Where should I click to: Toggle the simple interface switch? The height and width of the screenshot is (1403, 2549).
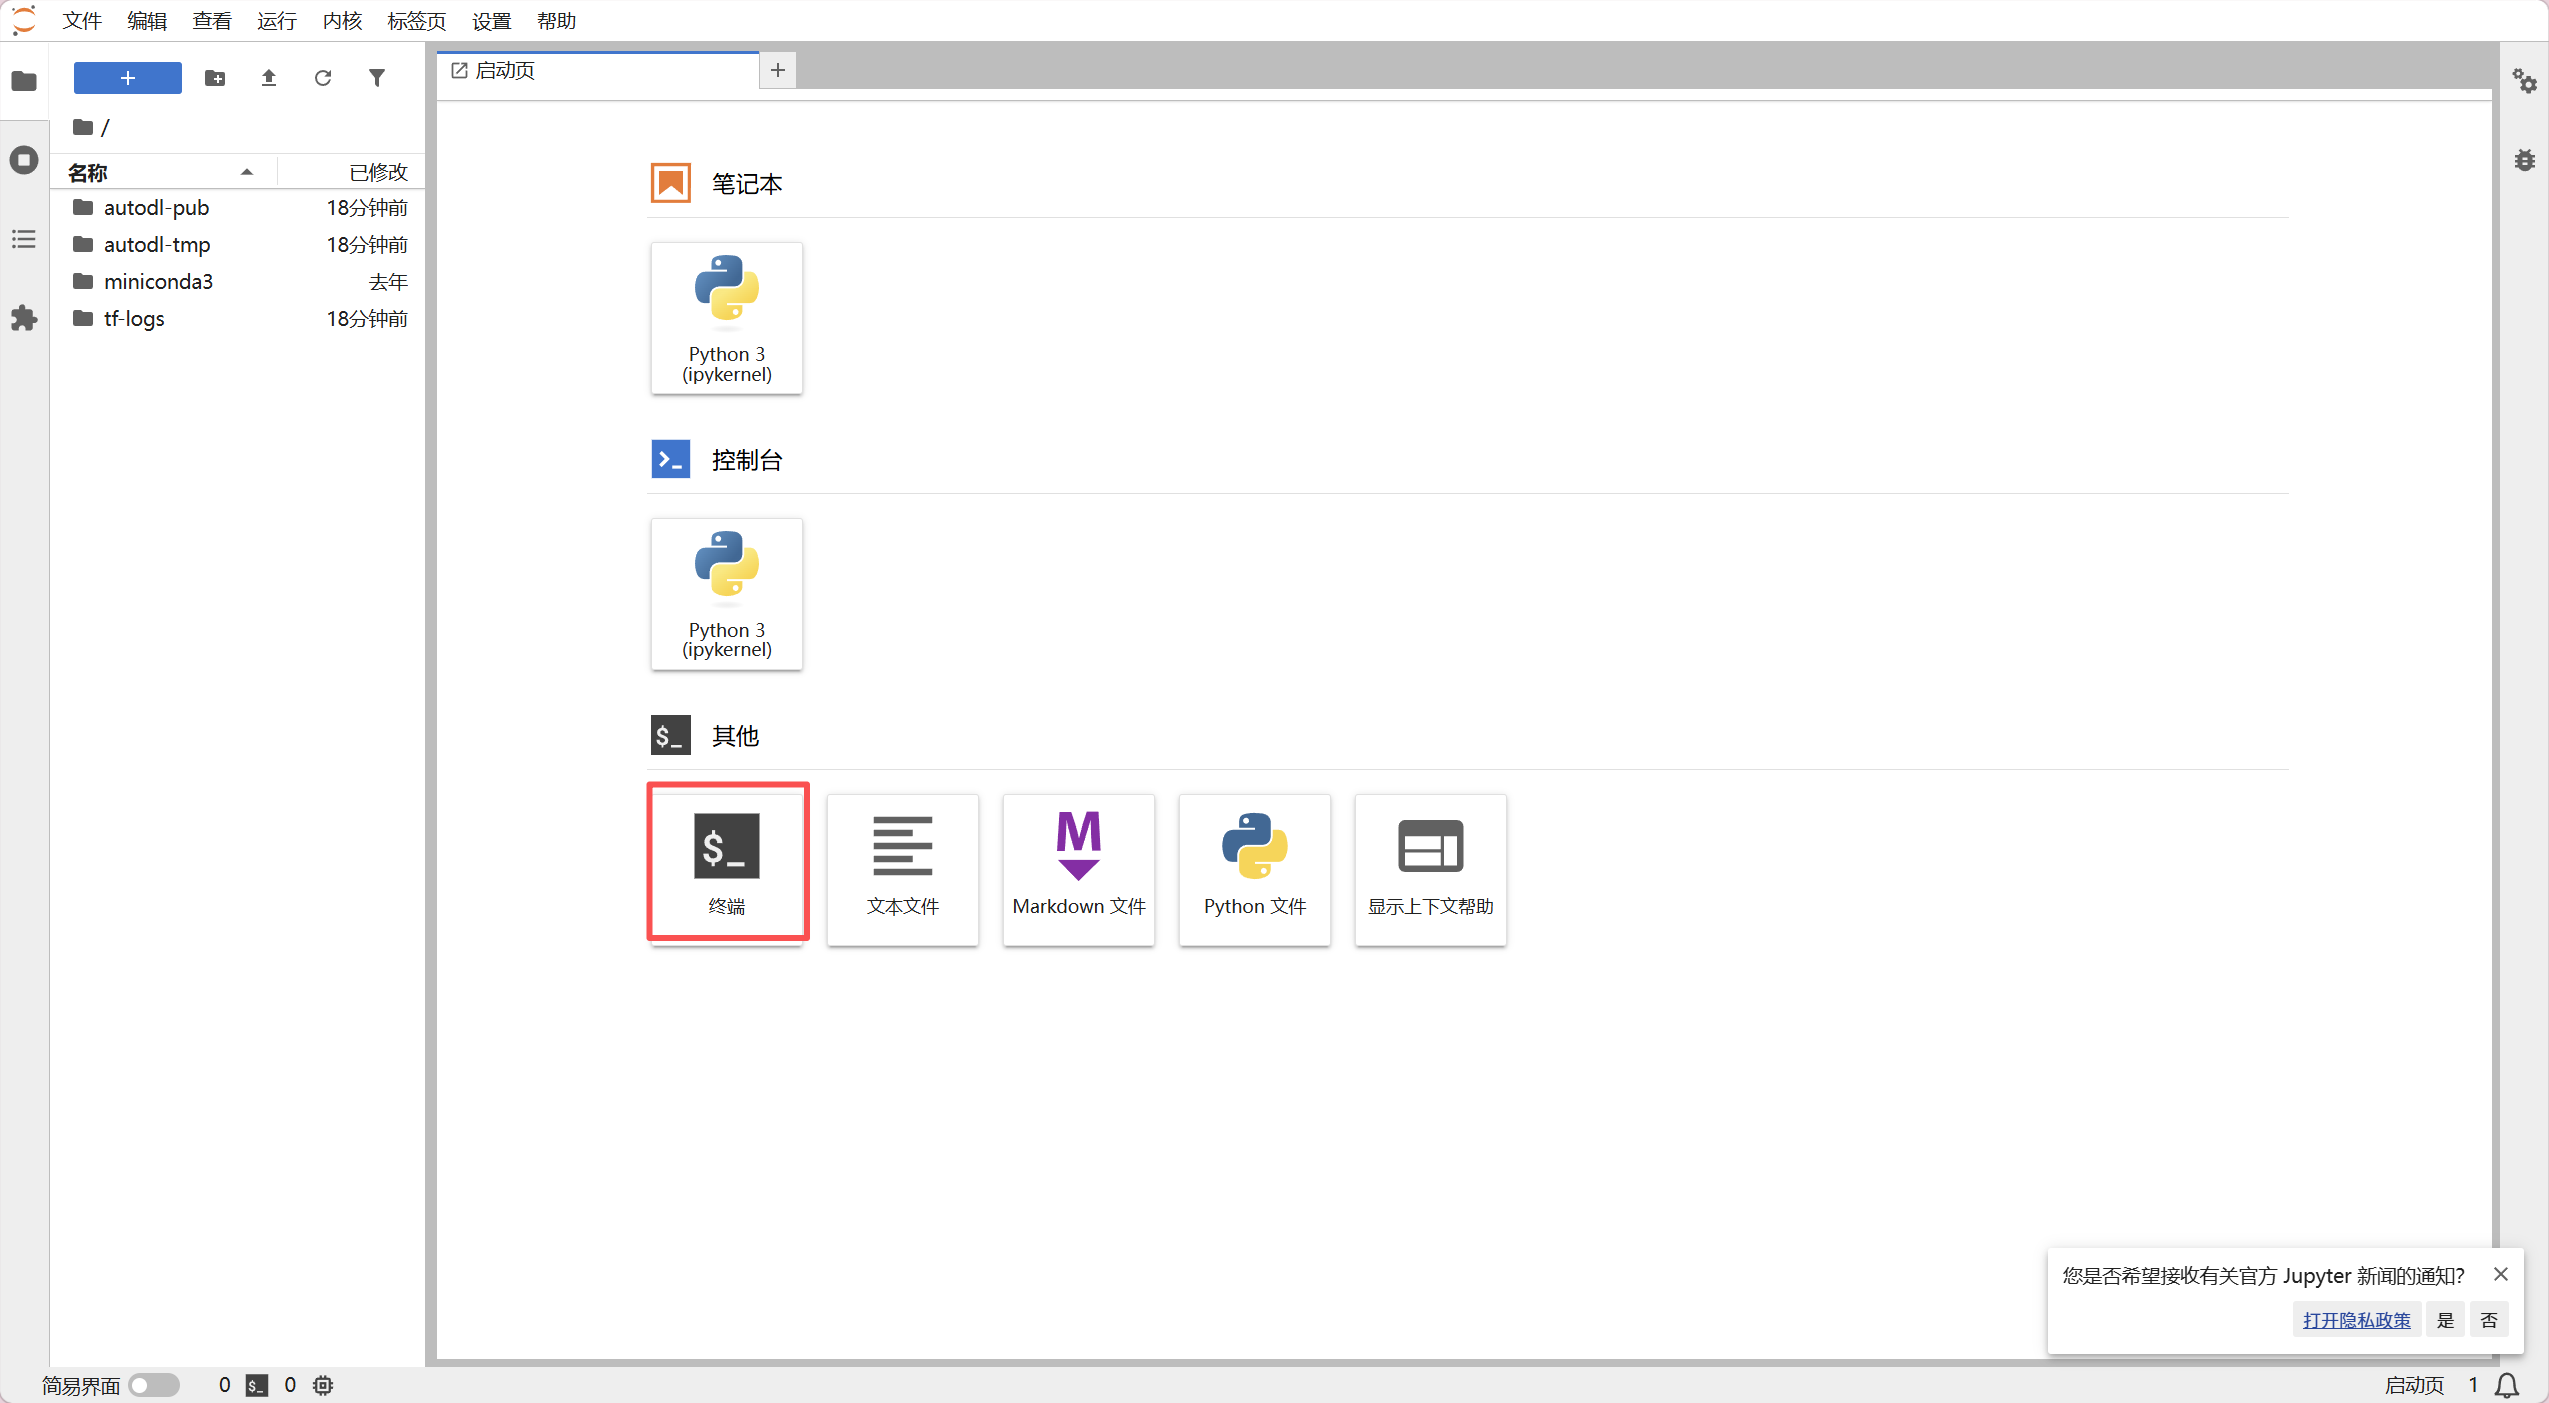[154, 1385]
